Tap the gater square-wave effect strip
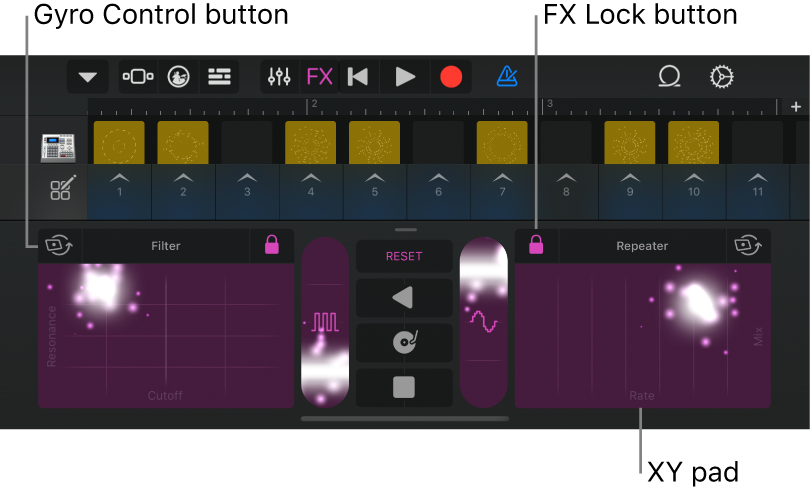812x500 pixels. tap(325, 322)
